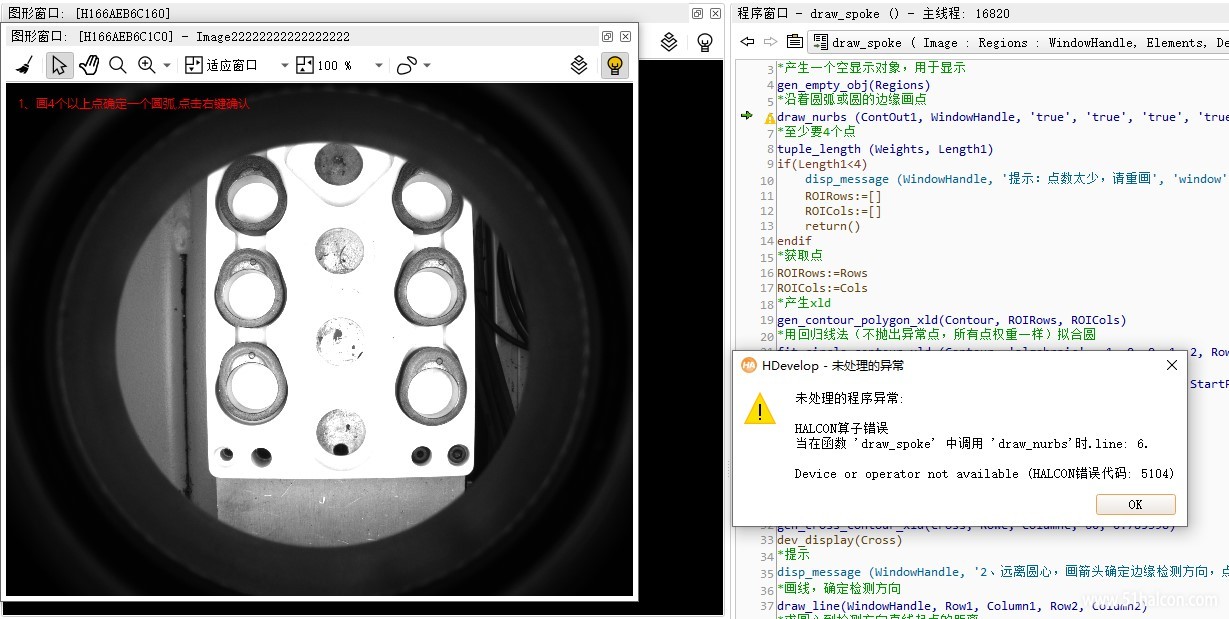Open the layers stack icon in front window
The width and height of the screenshot is (1229, 619).
[x=579, y=65]
